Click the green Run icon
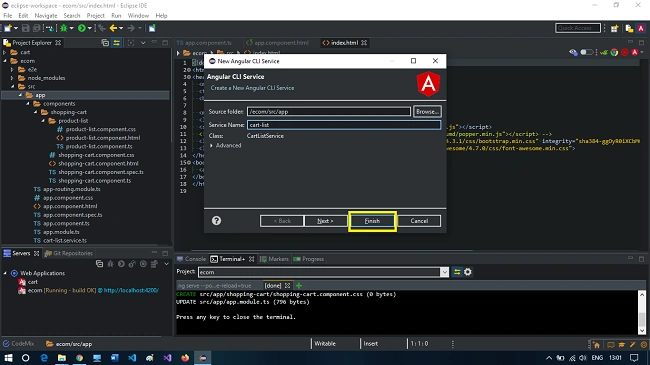This screenshot has height=365, width=650. [x=82, y=28]
